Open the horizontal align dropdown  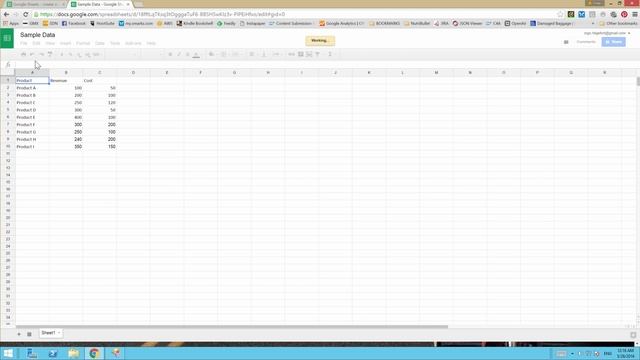pos(252,54)
